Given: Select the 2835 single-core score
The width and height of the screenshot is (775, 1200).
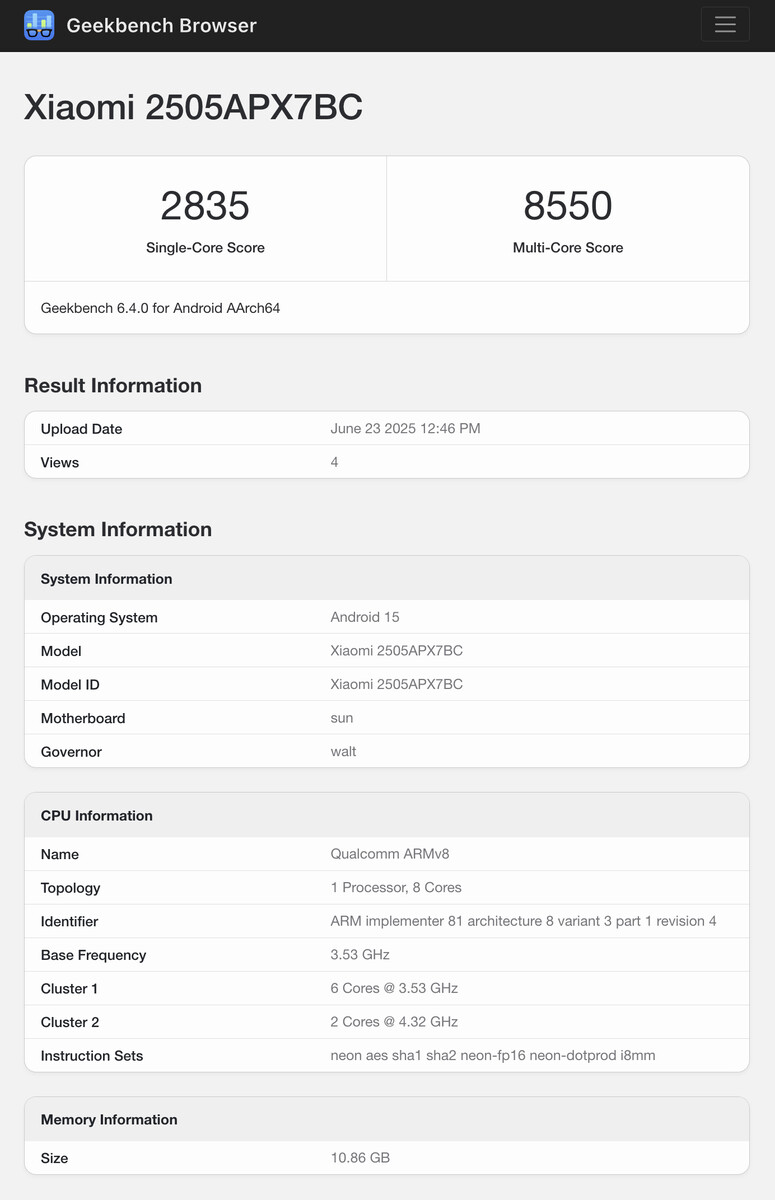Looking at the screenshot, I should coord(205,206).
